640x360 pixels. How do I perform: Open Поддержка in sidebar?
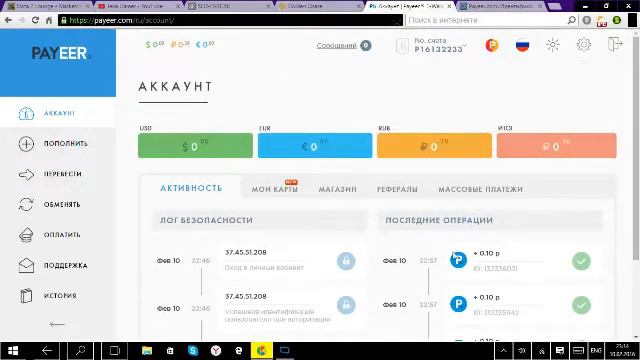66,265
